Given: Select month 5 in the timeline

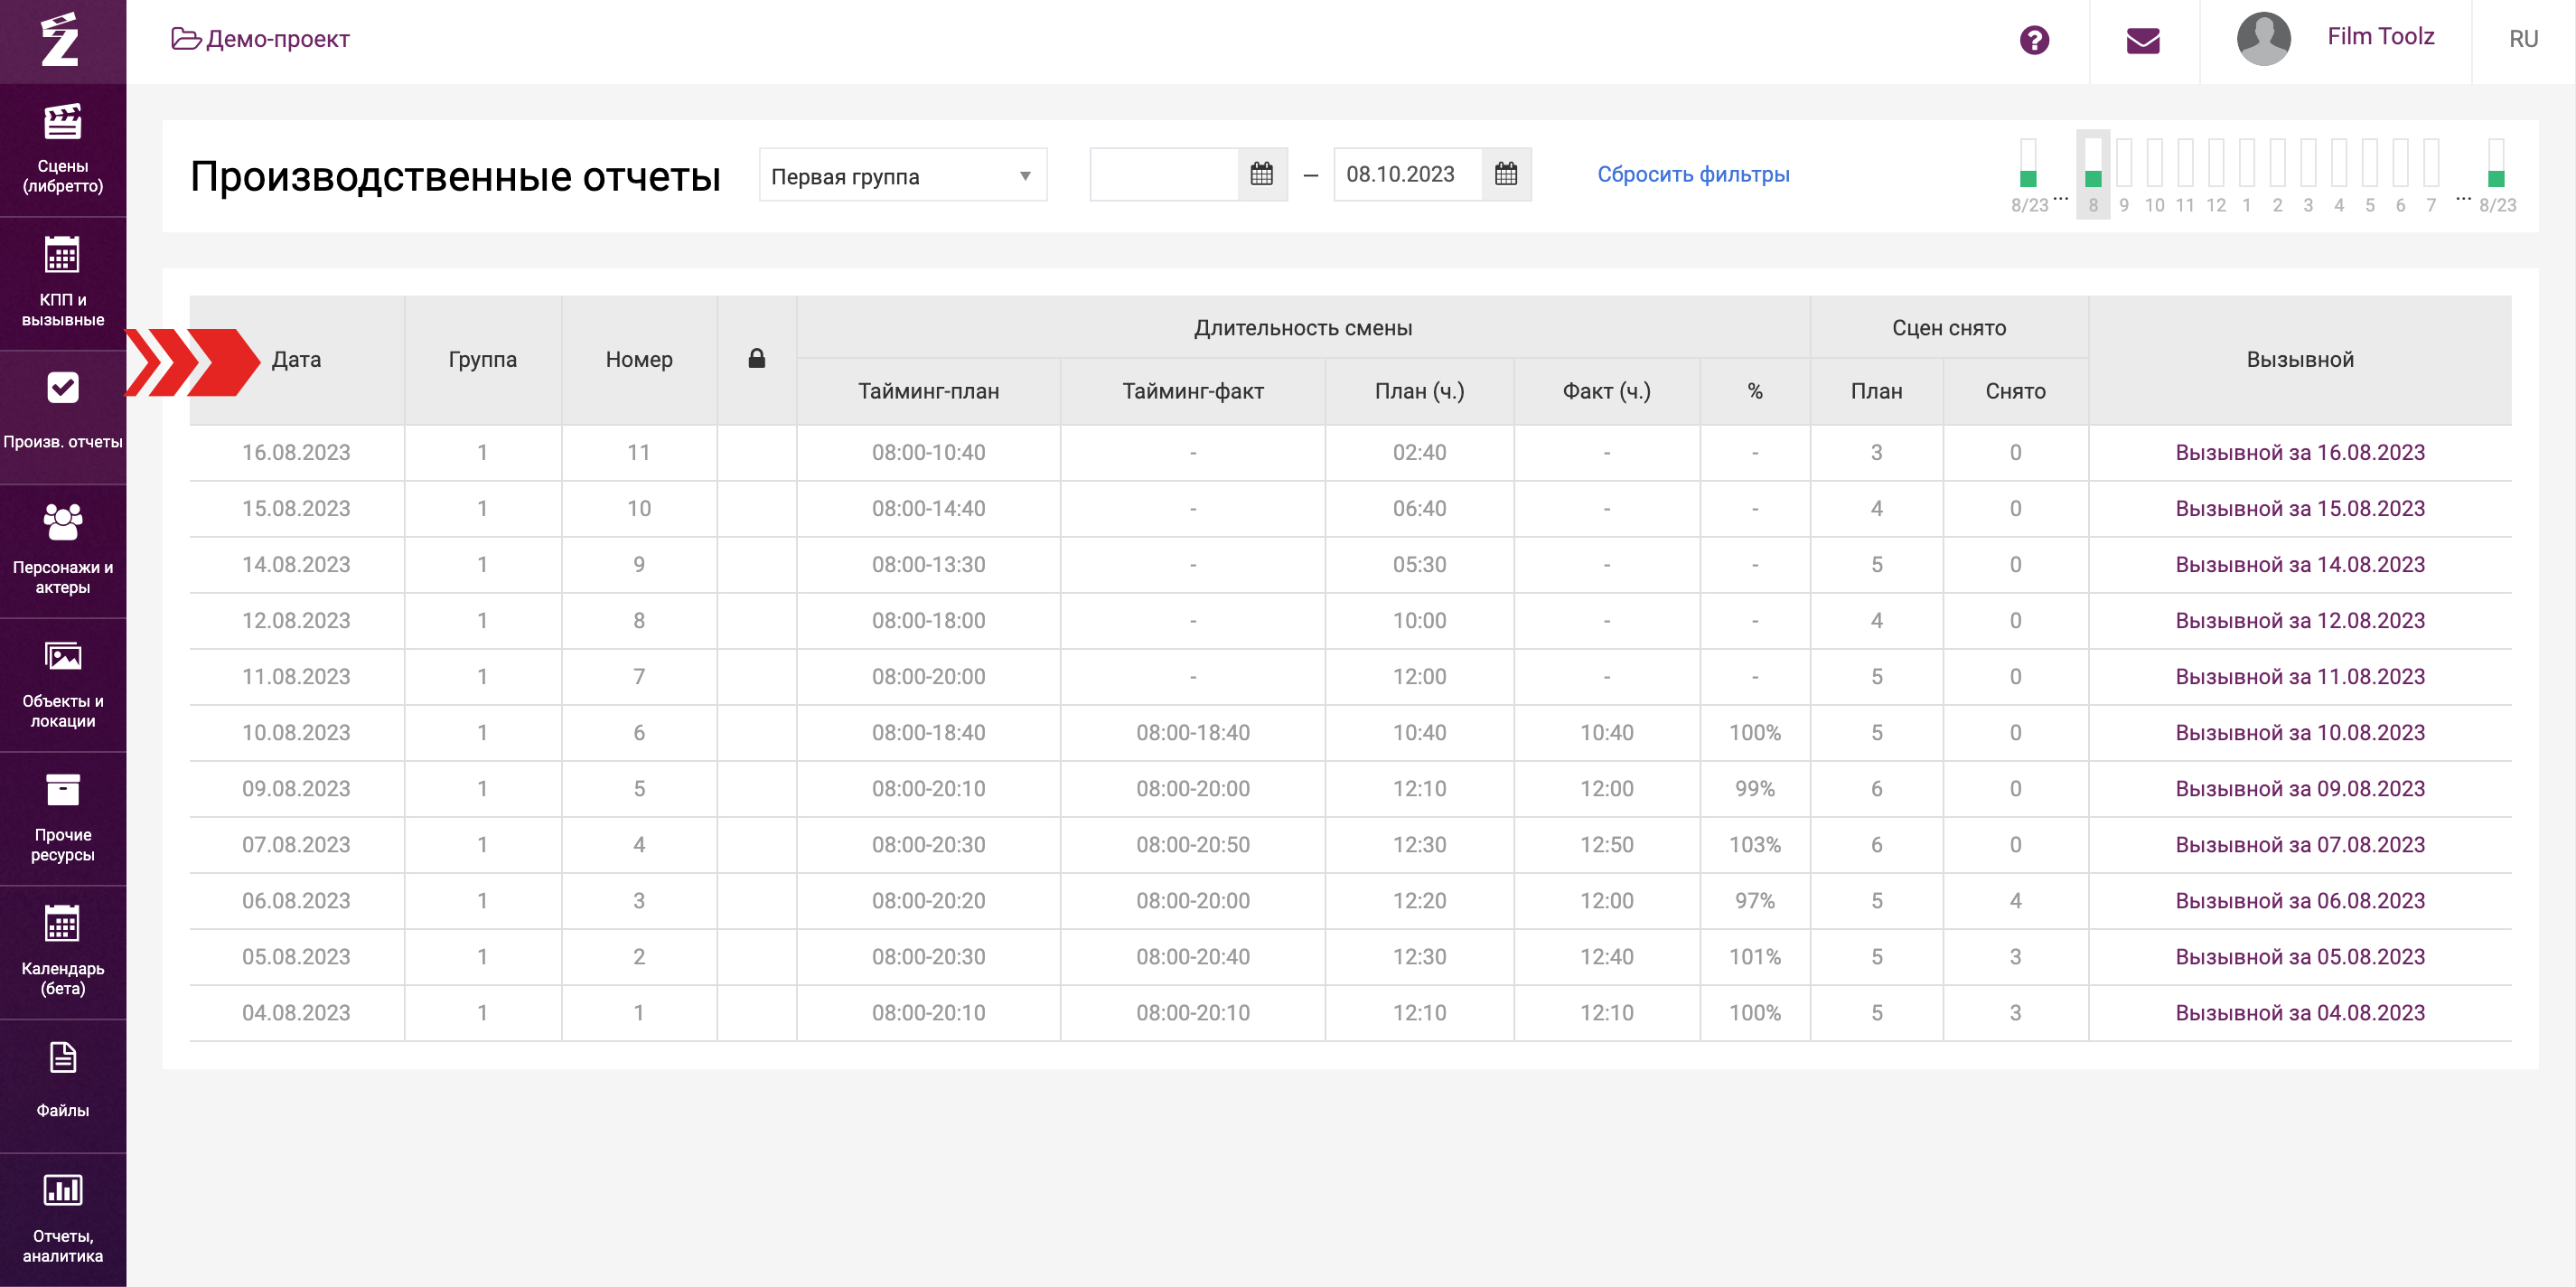Looking at the screenshot, I should click(2370, 174).
